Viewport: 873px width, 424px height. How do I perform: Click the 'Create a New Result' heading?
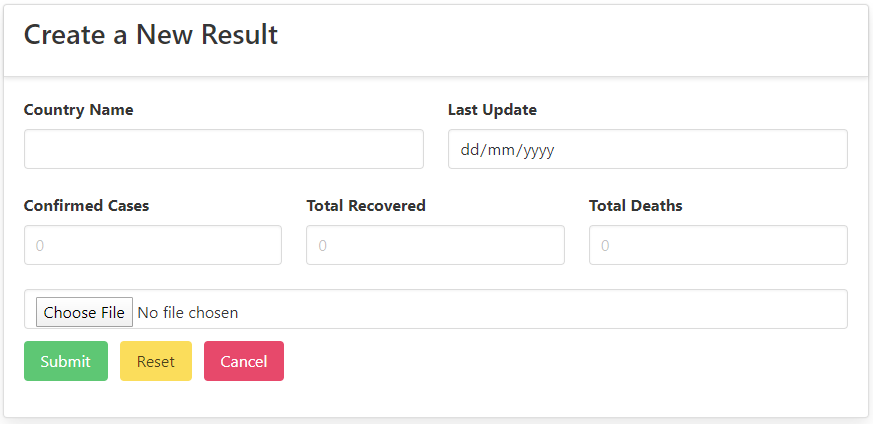coord(151,35)
